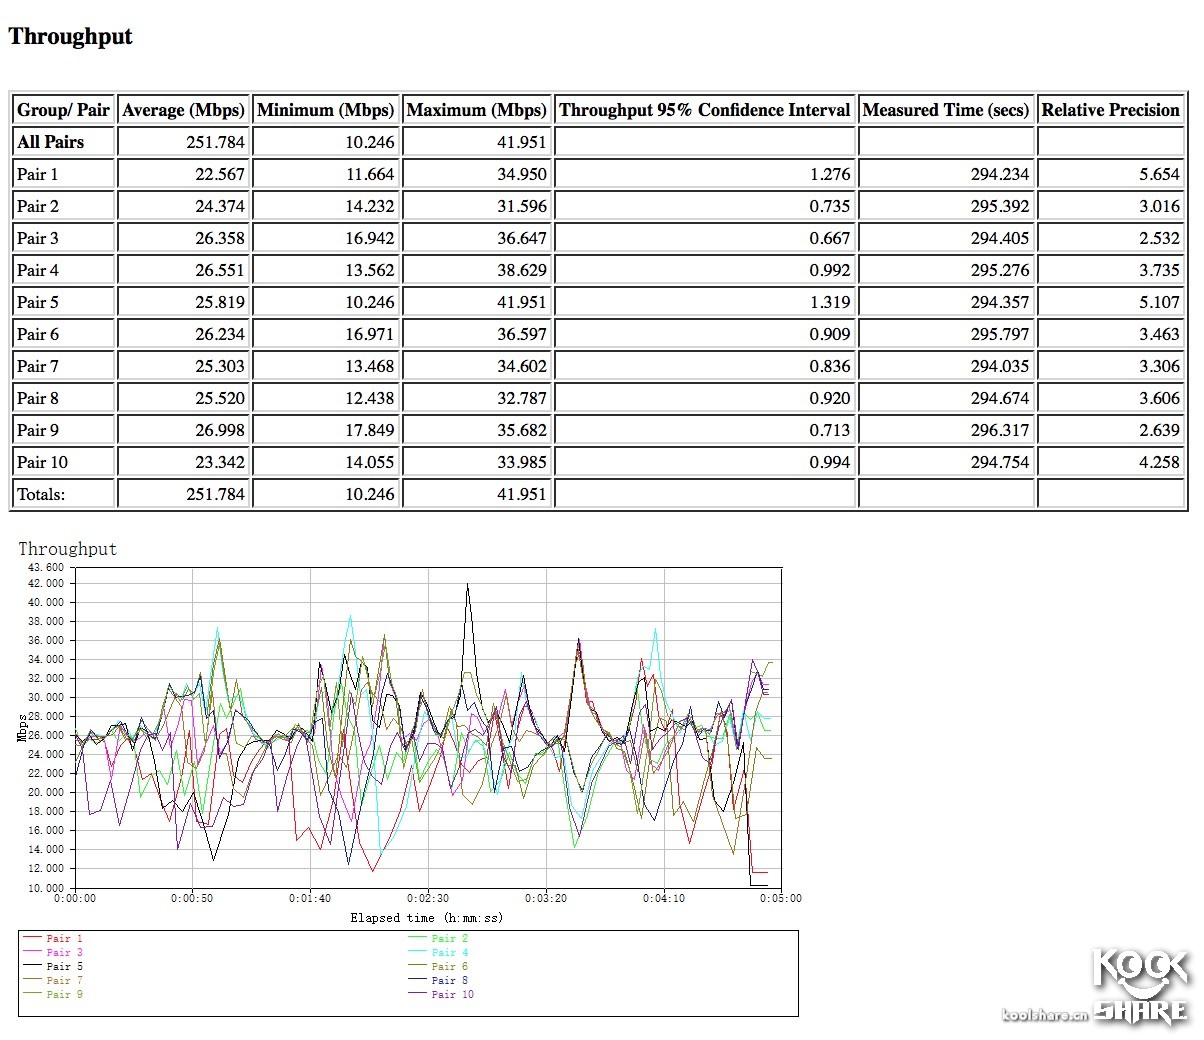Select Pair 1 entry in chart legend

[64, 939]
